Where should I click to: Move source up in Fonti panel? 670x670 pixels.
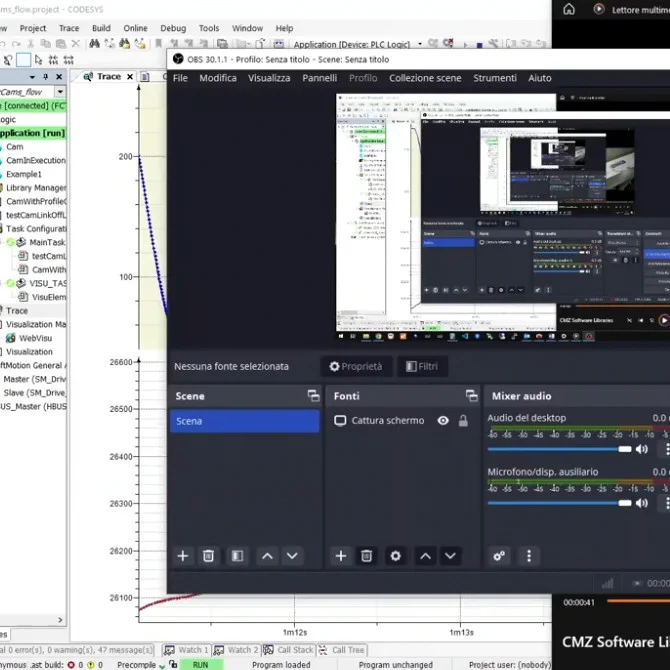coord(425,556)
